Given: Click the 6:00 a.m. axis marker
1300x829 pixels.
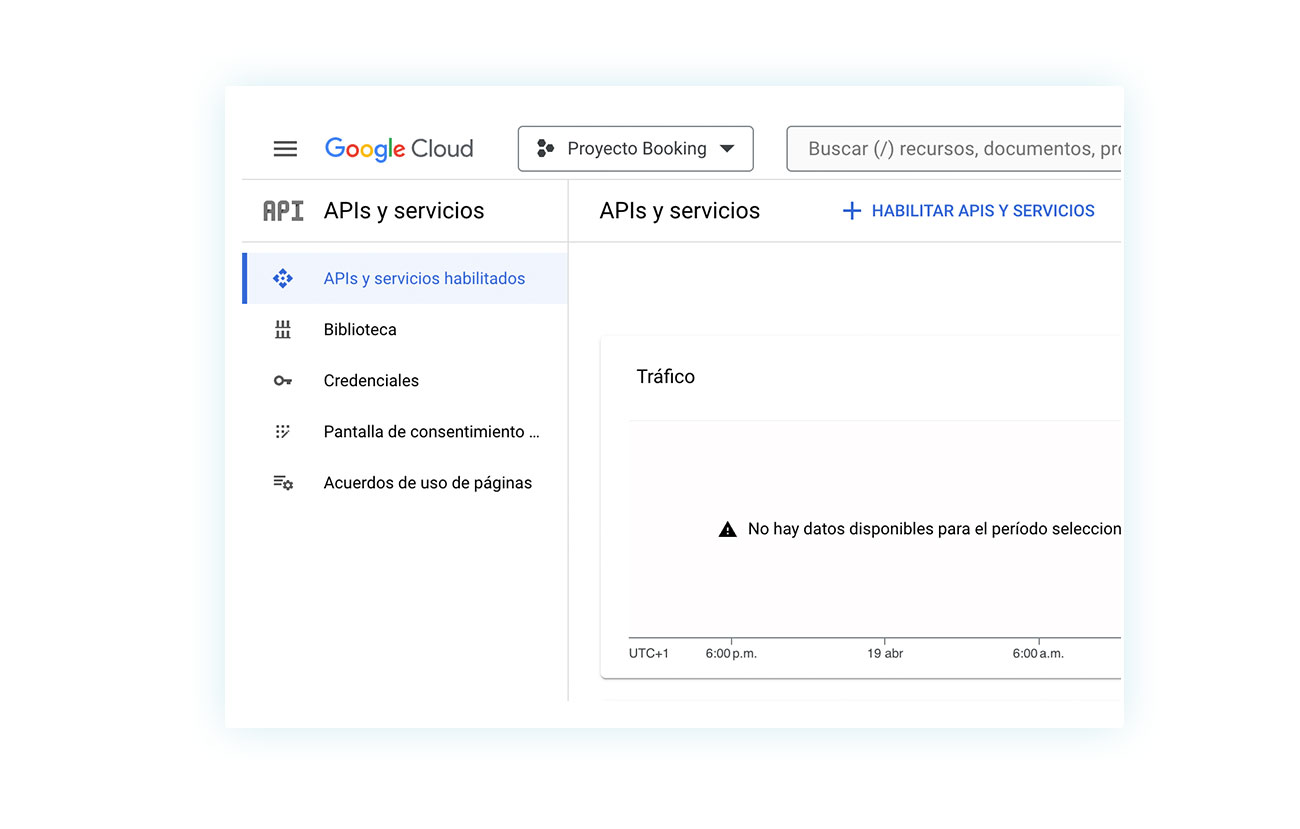Looking at the screenshot, I should 1038,654.
